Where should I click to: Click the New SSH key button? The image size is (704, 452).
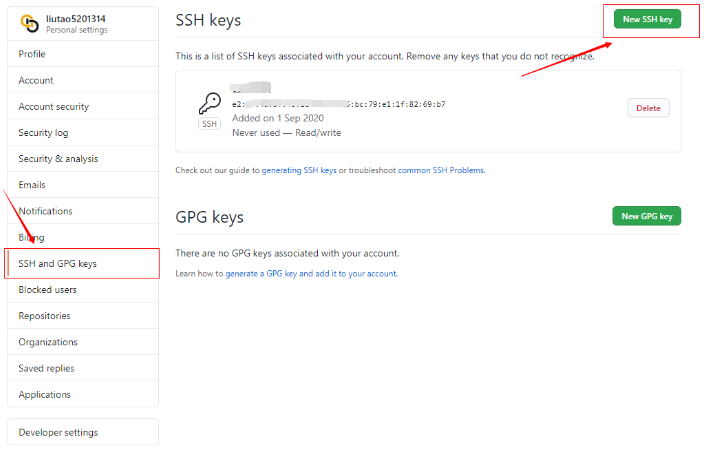(x=646, y=21)
